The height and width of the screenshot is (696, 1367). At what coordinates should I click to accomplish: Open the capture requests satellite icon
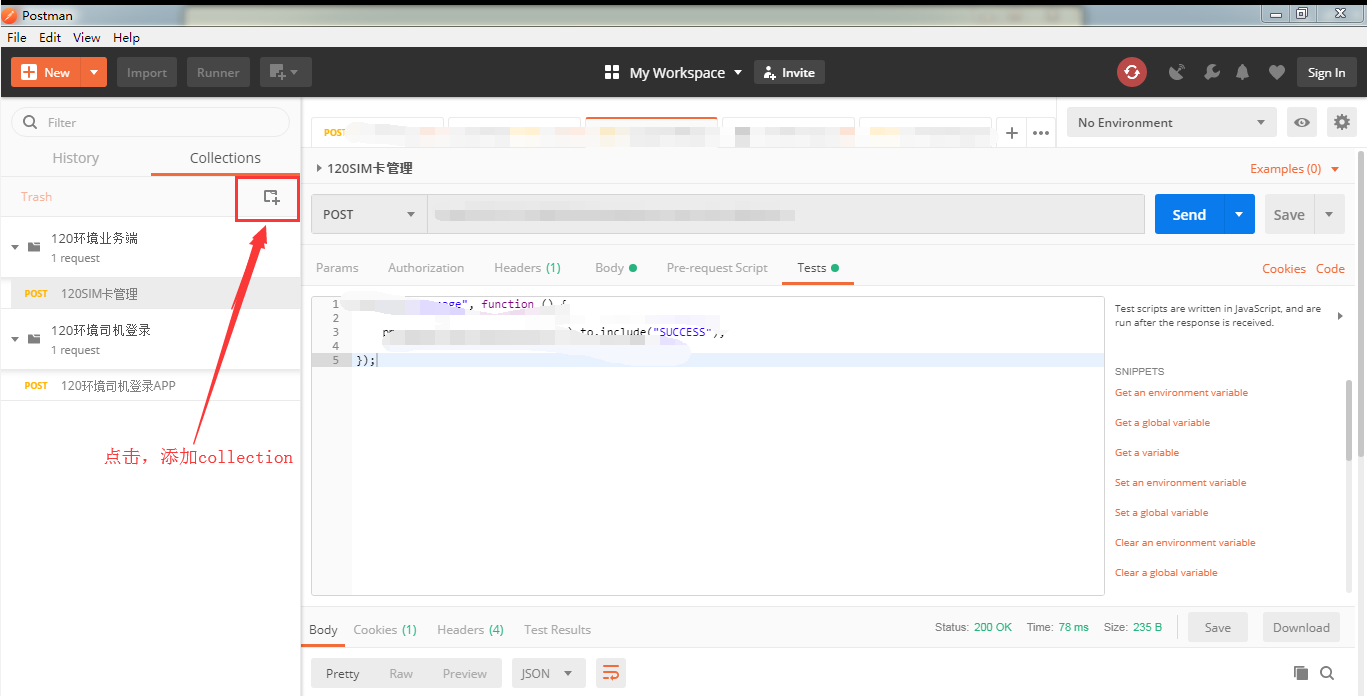point(1177,72)
